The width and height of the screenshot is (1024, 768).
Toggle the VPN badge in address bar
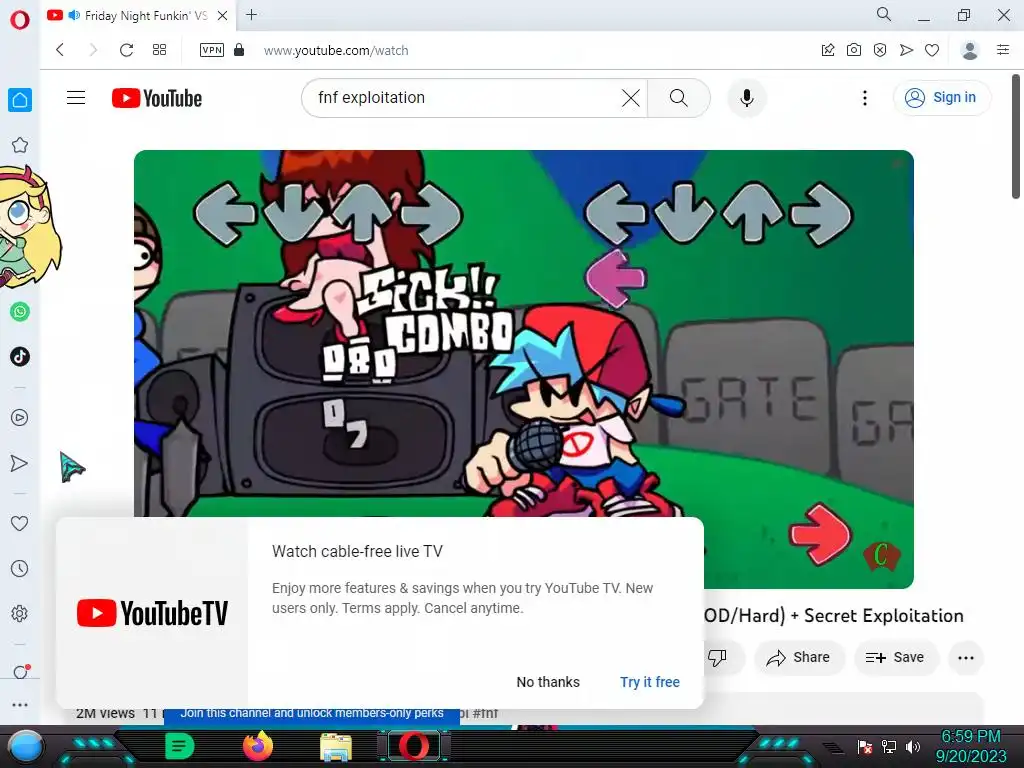click(x=212, y=50)
